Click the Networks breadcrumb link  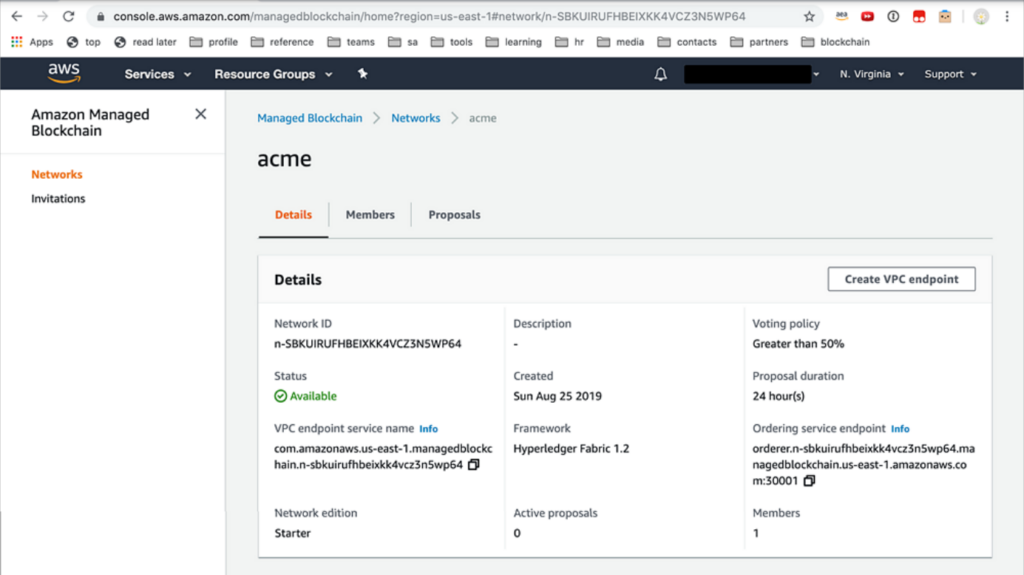pyautogui.click(x=415, y=118)
